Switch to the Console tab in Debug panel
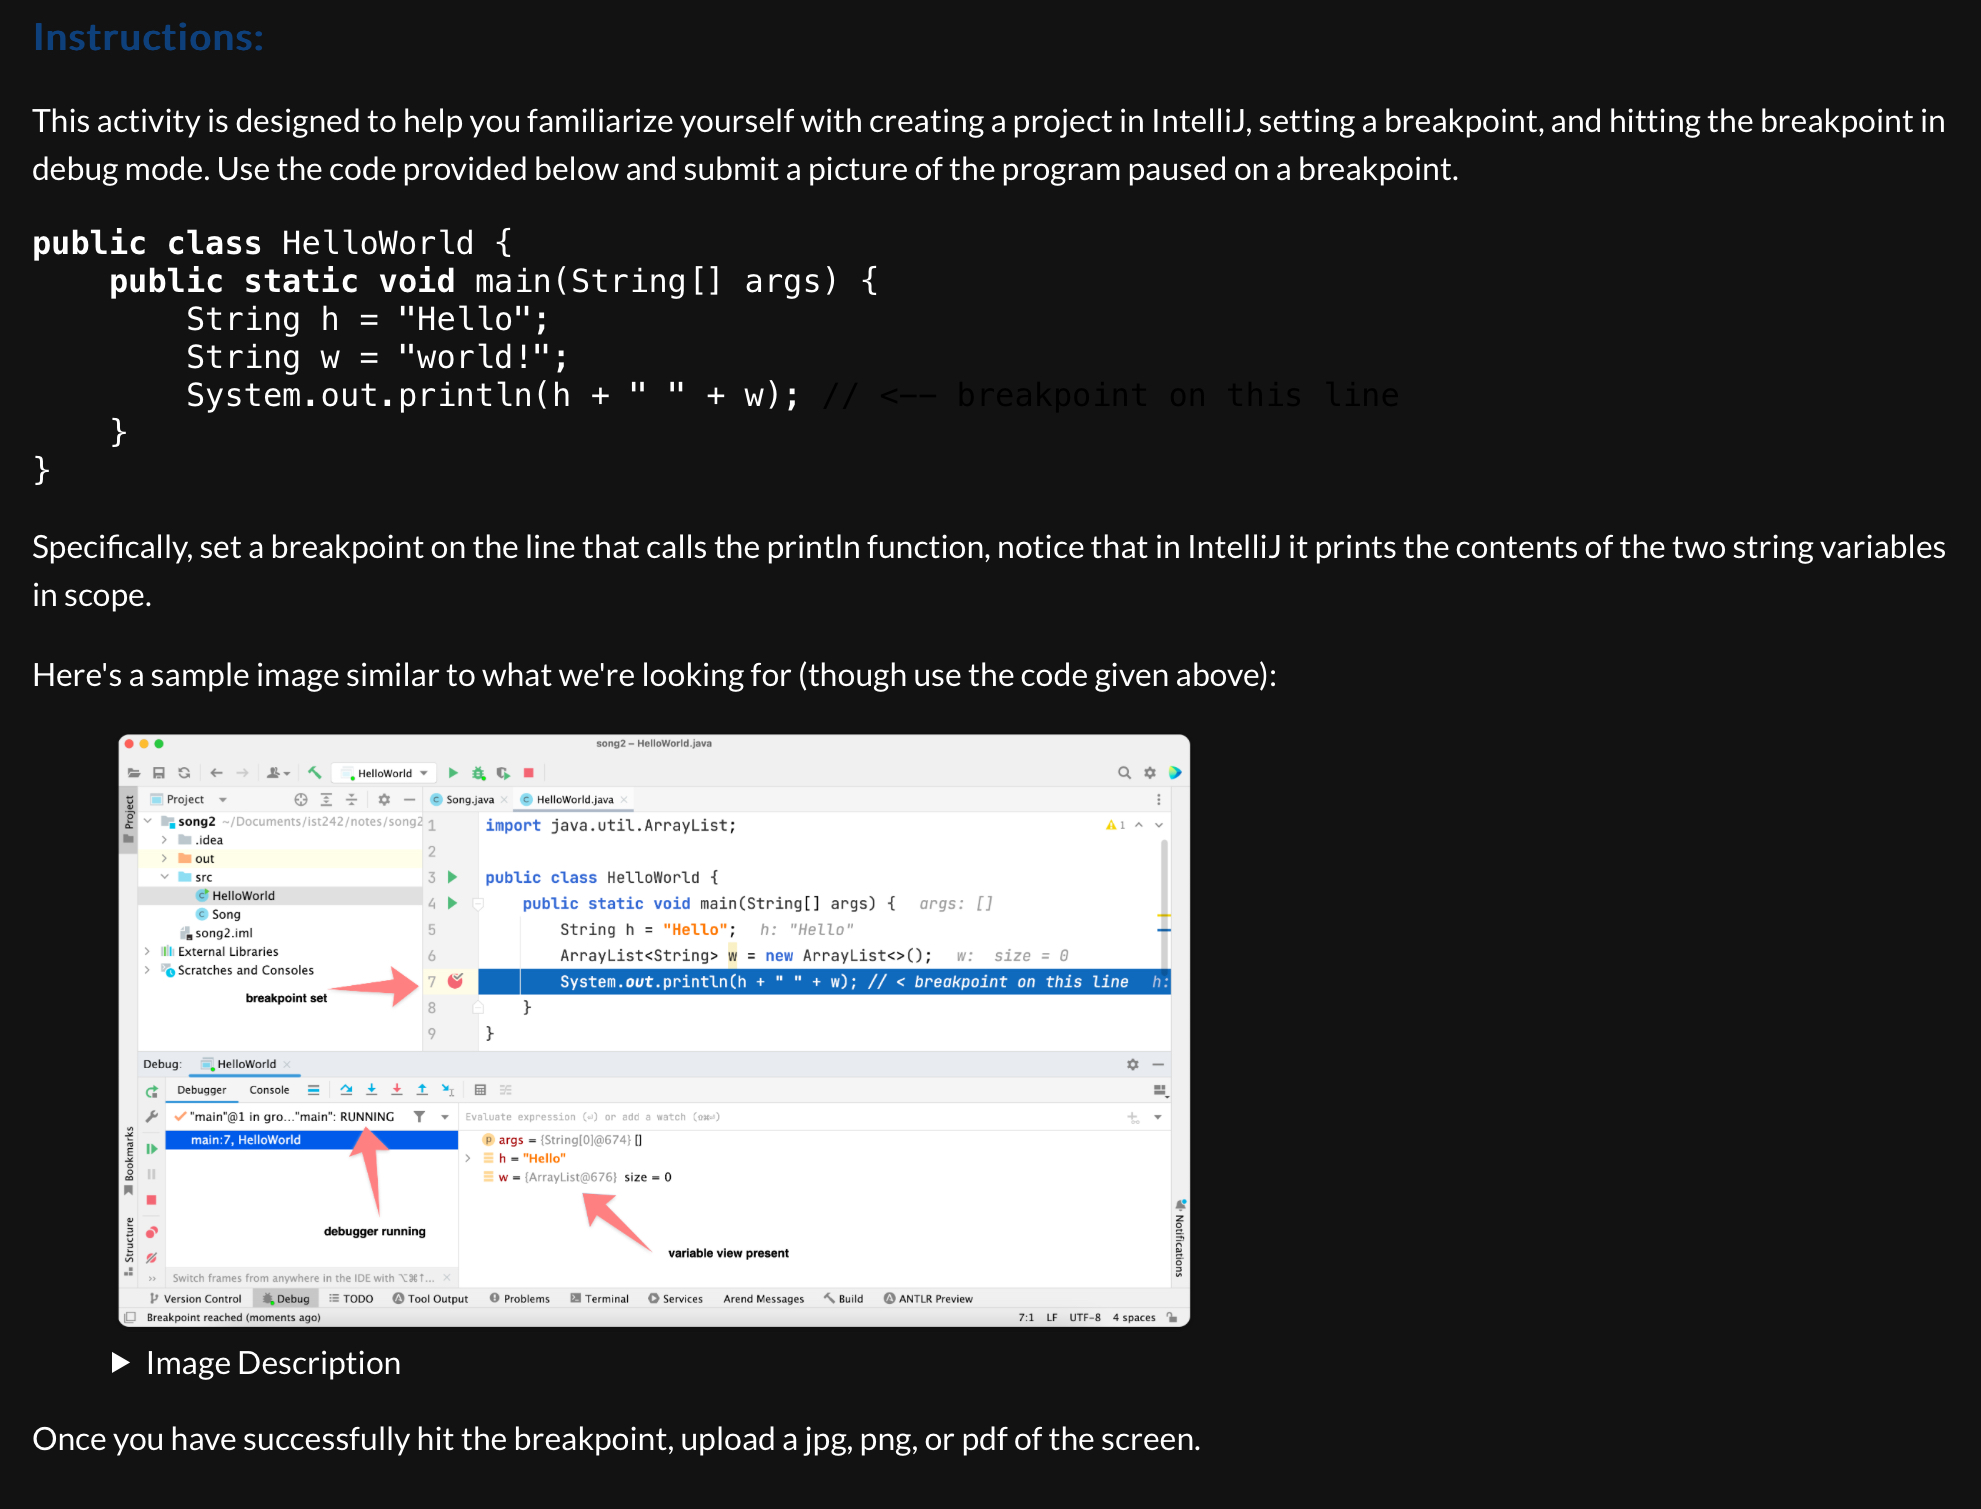1981x1509 pixels. (x=269, y=1090)
